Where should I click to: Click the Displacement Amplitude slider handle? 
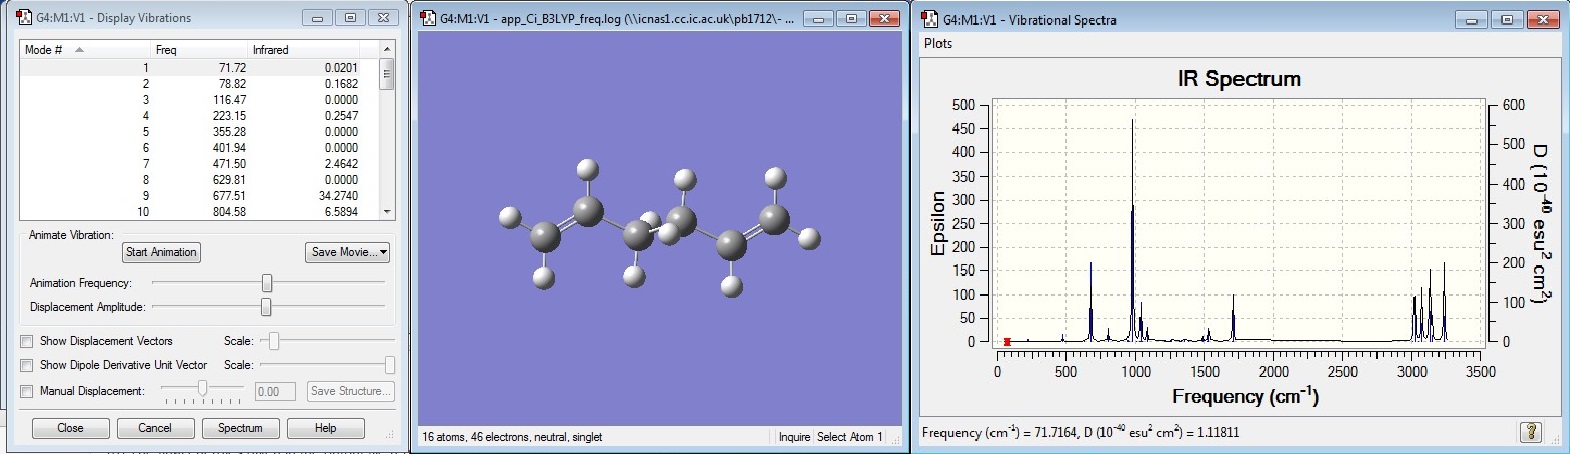266,307
